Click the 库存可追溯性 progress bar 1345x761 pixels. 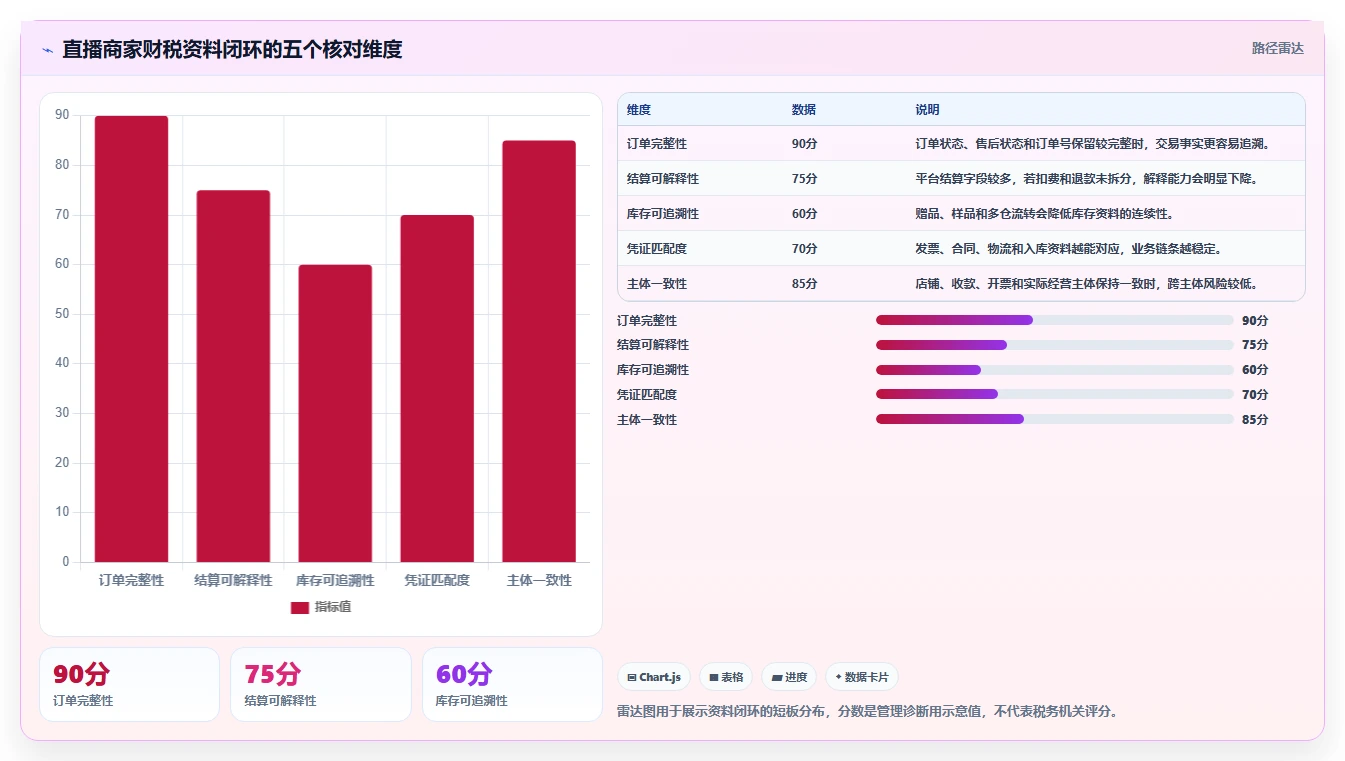1055,370
